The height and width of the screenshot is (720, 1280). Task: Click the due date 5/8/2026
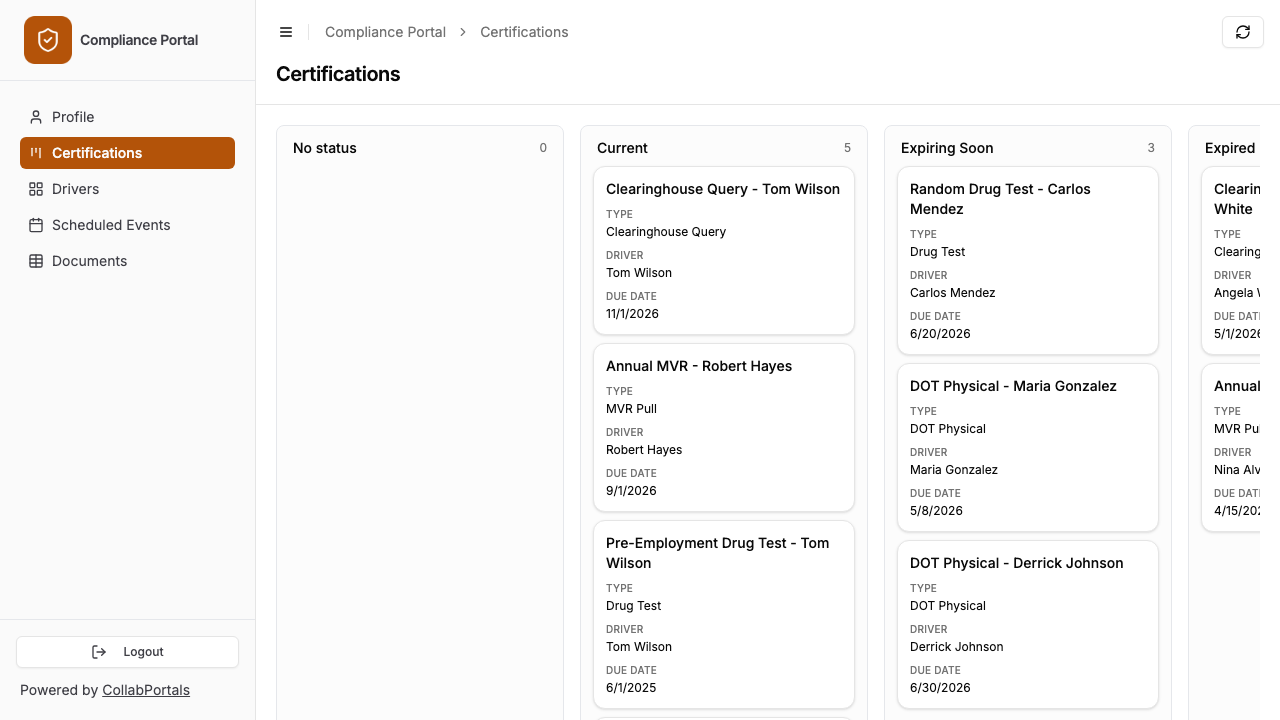coord(936,511)
